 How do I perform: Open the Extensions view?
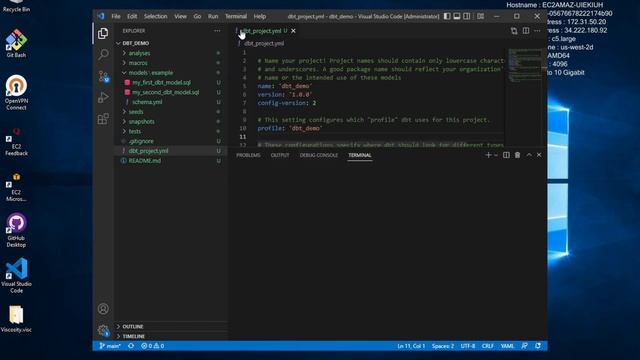click(x=103, y=119)
